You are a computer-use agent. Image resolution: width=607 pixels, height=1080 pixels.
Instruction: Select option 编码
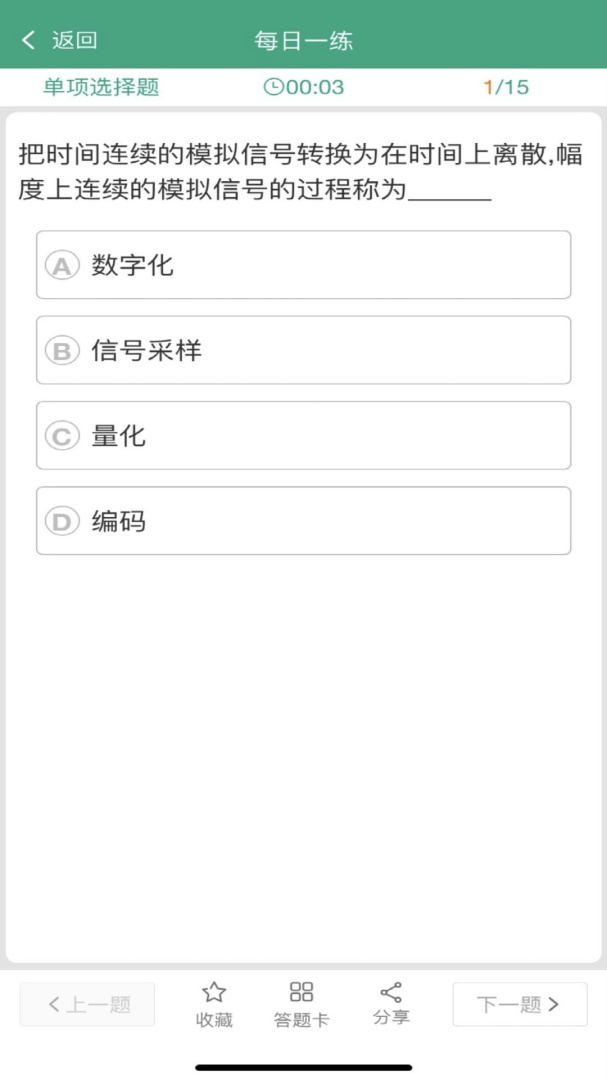303,521
